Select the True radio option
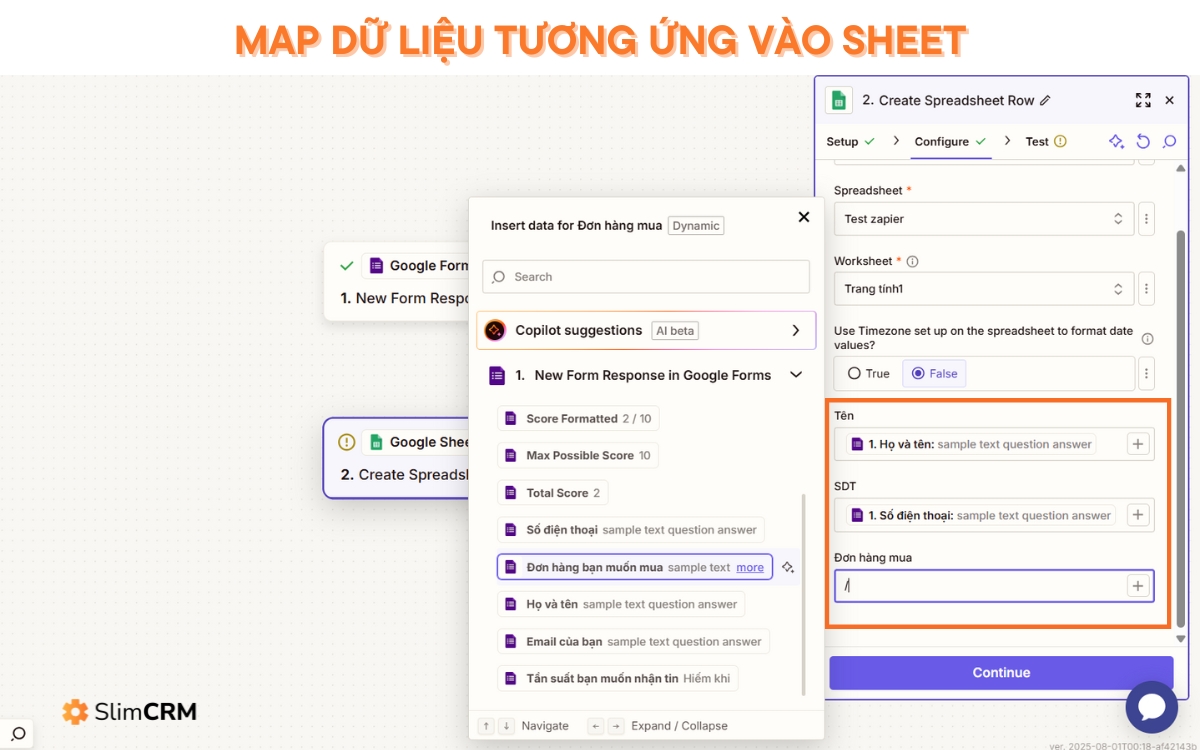The height and width of the screenshot is (750, 1200). (x=868, y=373)
